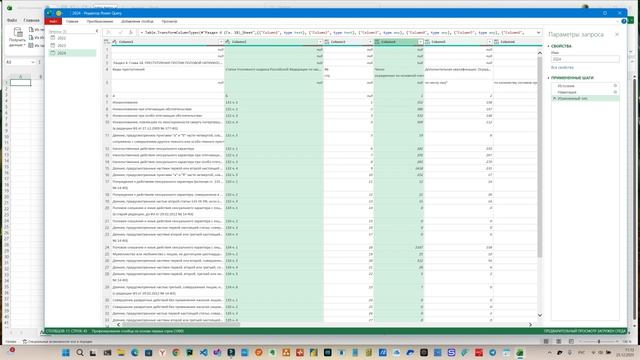Open the Файл tab in the Excel window
This screenshot has height=360, width=640.
click(12, 20)
